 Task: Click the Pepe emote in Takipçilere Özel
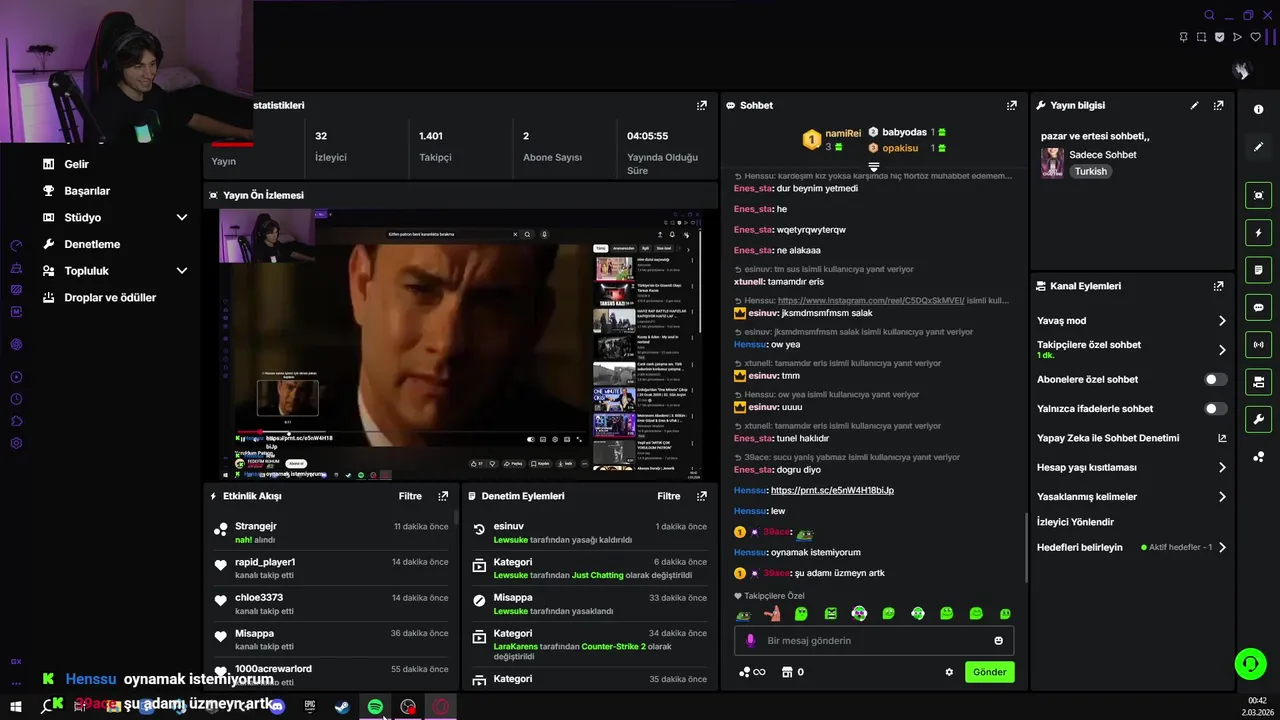pyautogui.click(x=743, y=614)
